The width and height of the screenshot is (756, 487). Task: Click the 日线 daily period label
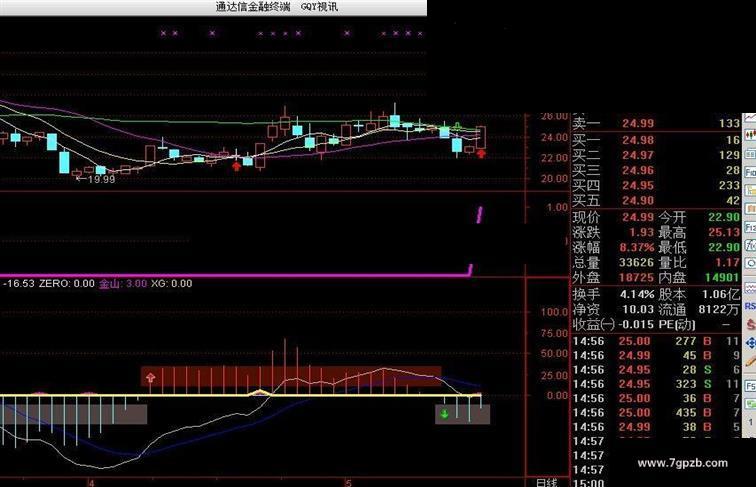pos(547,482)
